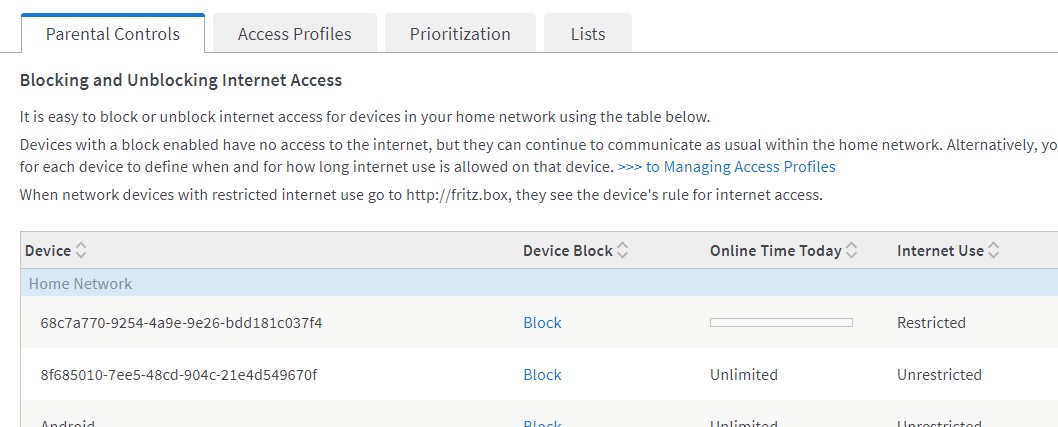Follow the Managing Access Profiles link

pyautogui.click(x=726, y=167)
